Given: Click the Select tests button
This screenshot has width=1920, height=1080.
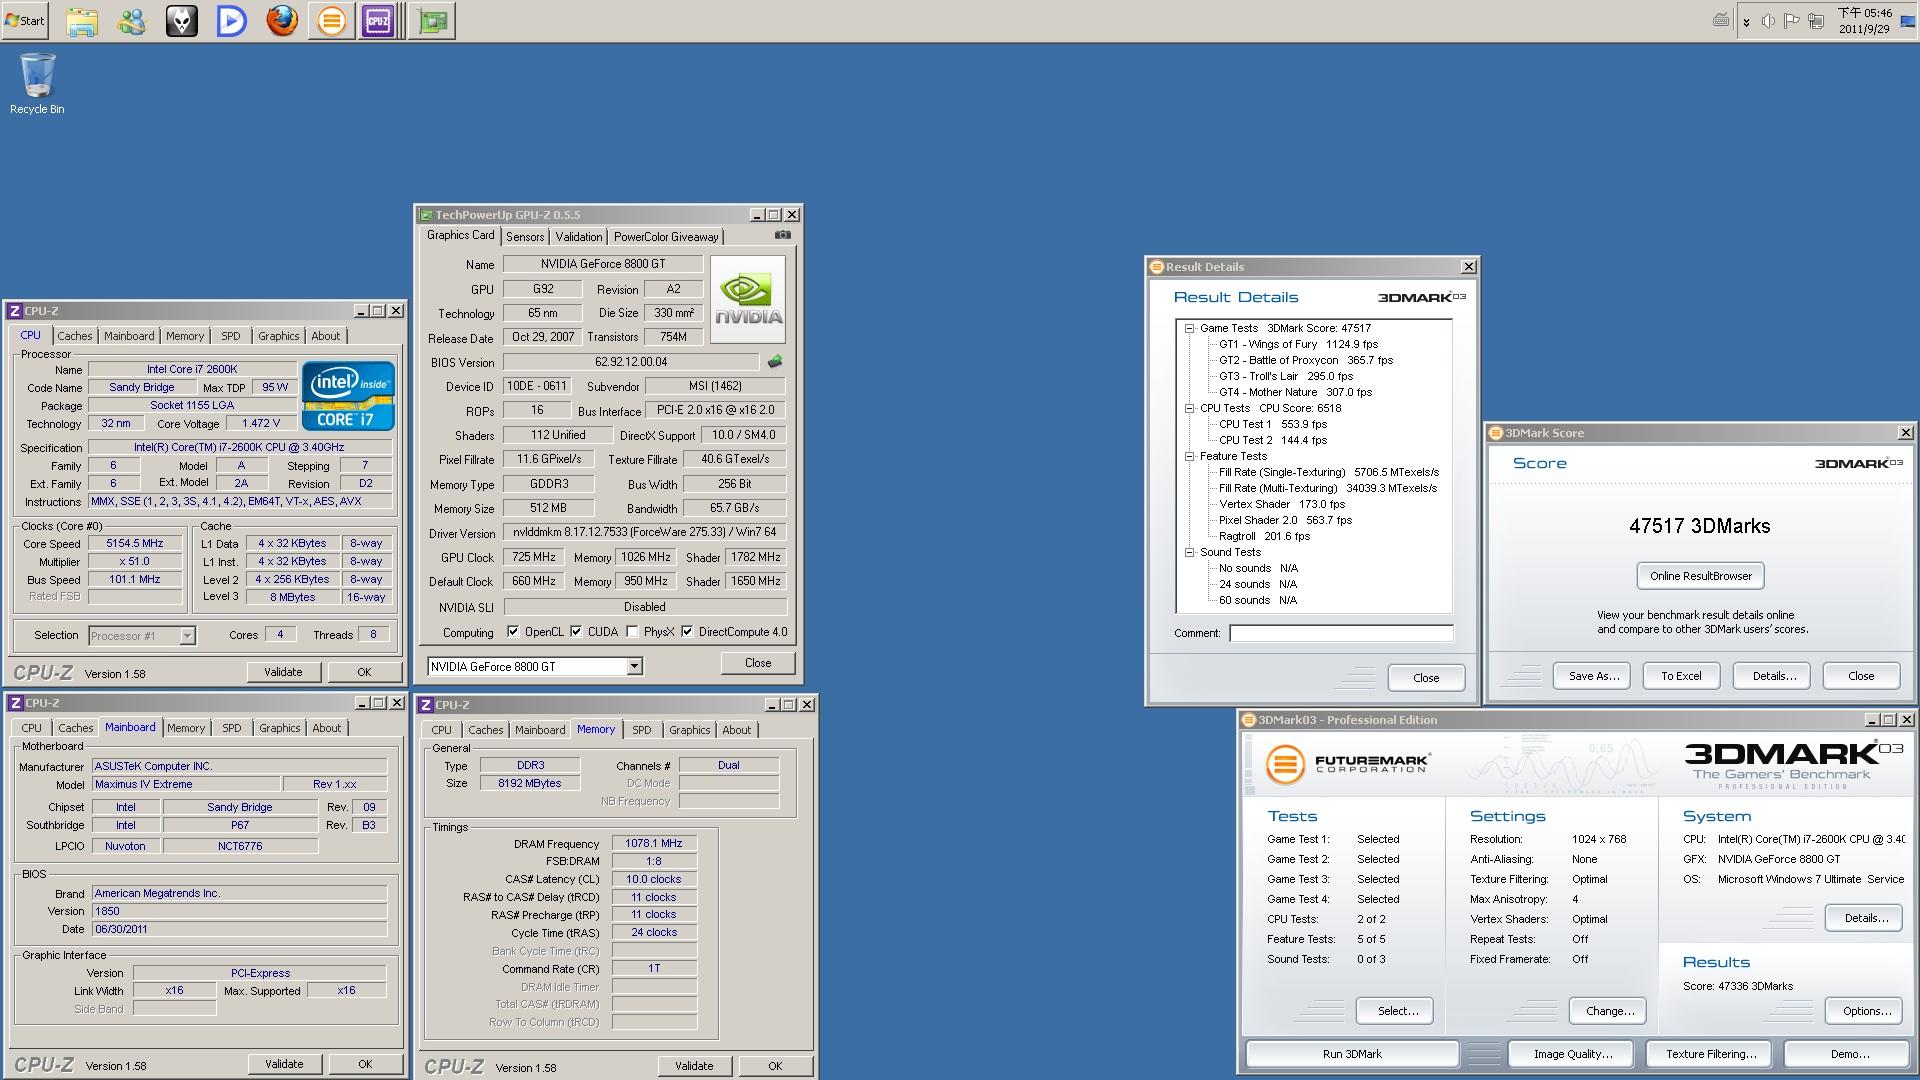Looking at the screenshot, I should (x=1397, y=1011).
